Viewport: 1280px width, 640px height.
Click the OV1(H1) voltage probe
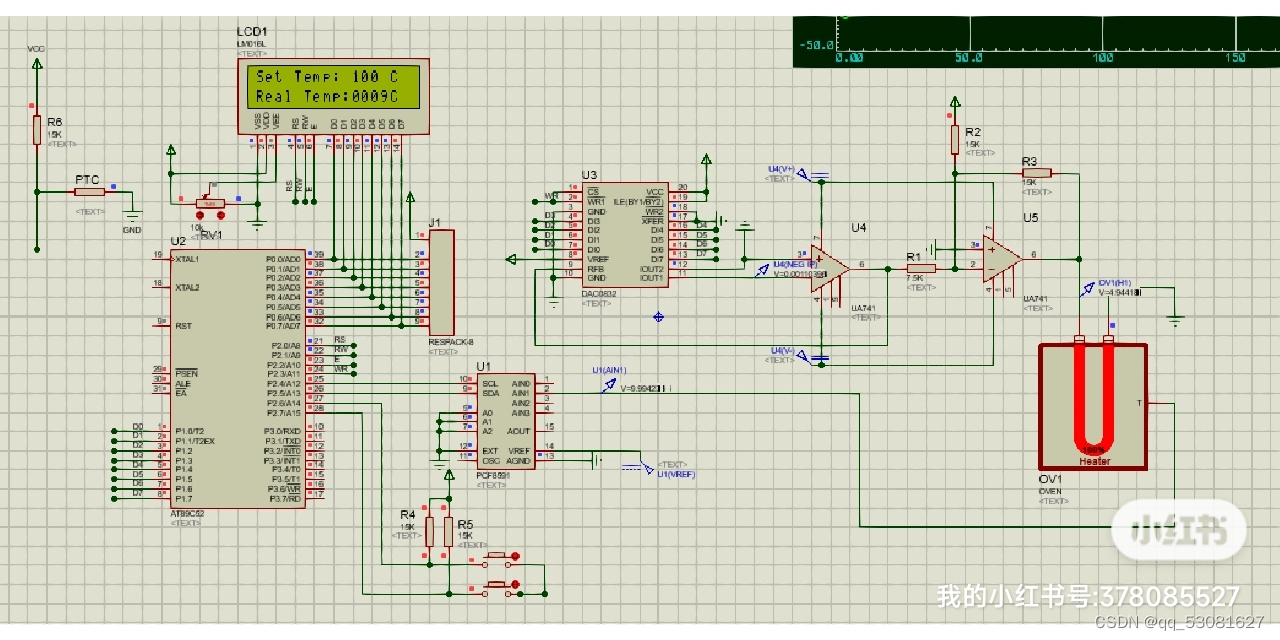pos(1087,291)
